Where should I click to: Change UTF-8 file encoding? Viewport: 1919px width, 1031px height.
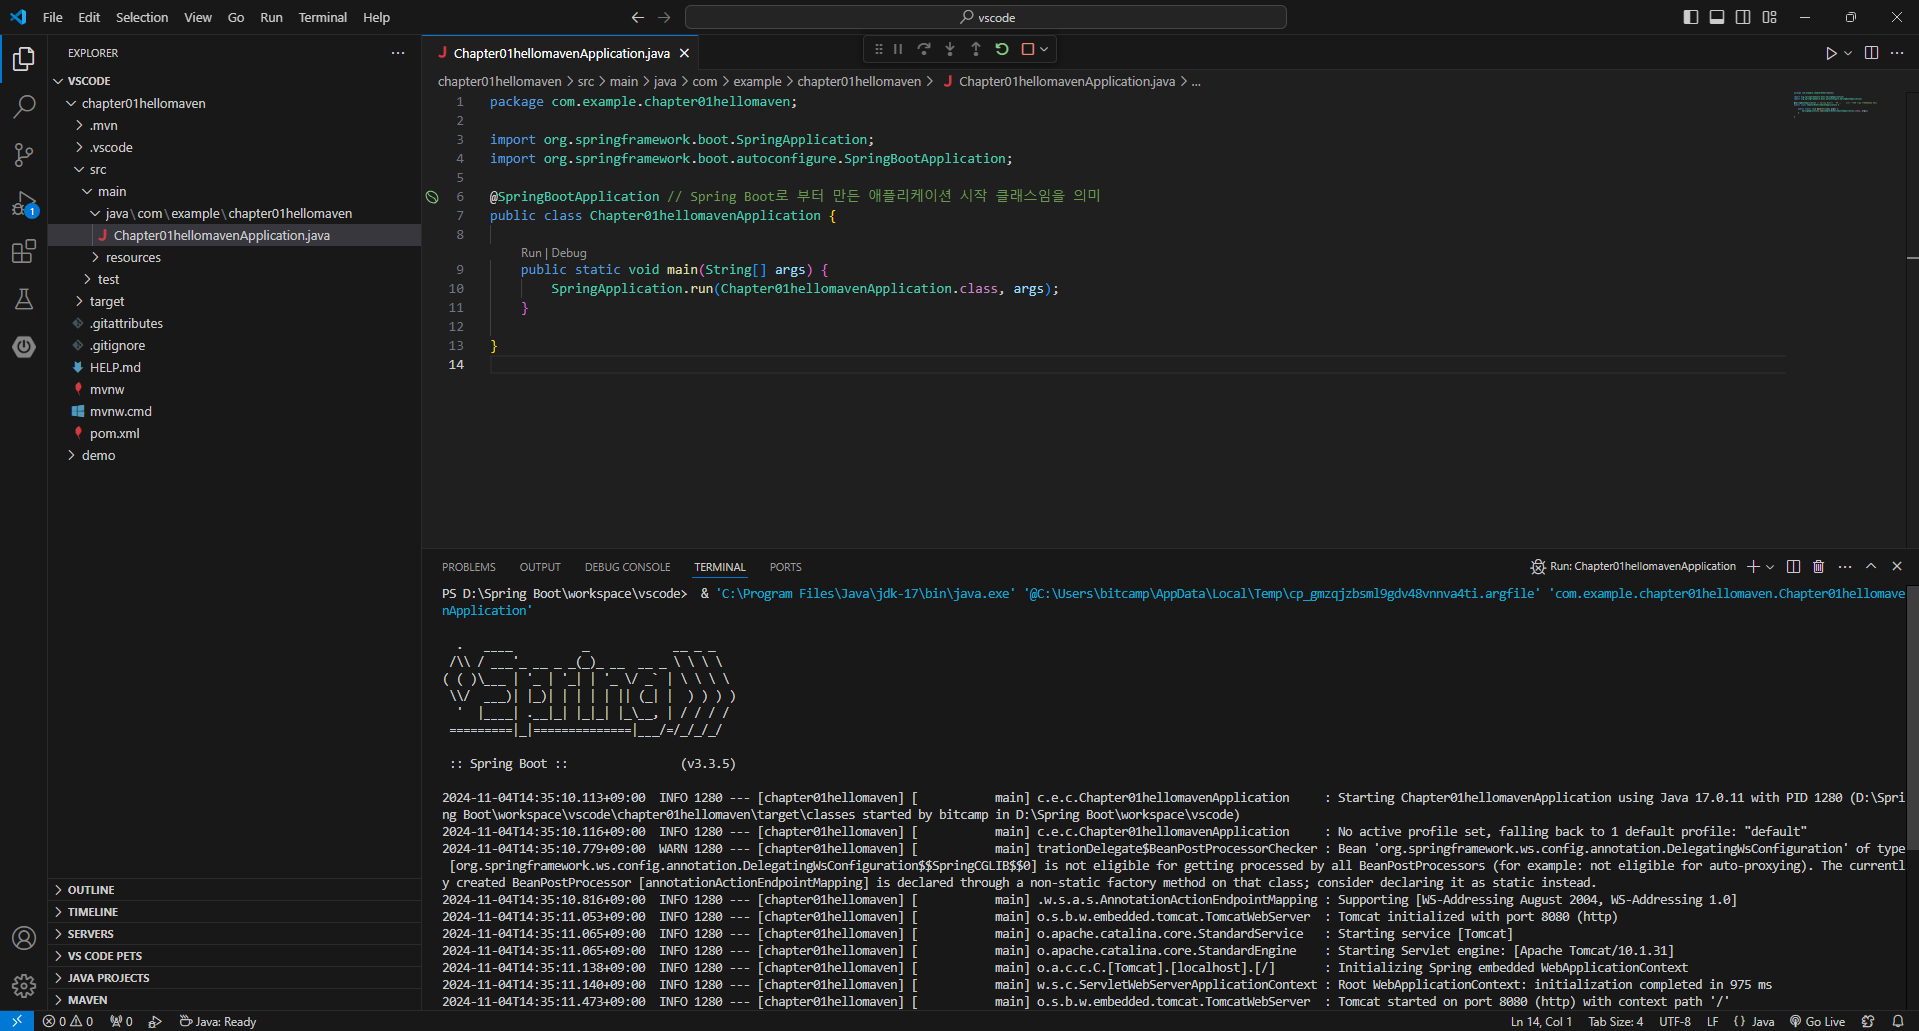[x=1675, y=1021]
